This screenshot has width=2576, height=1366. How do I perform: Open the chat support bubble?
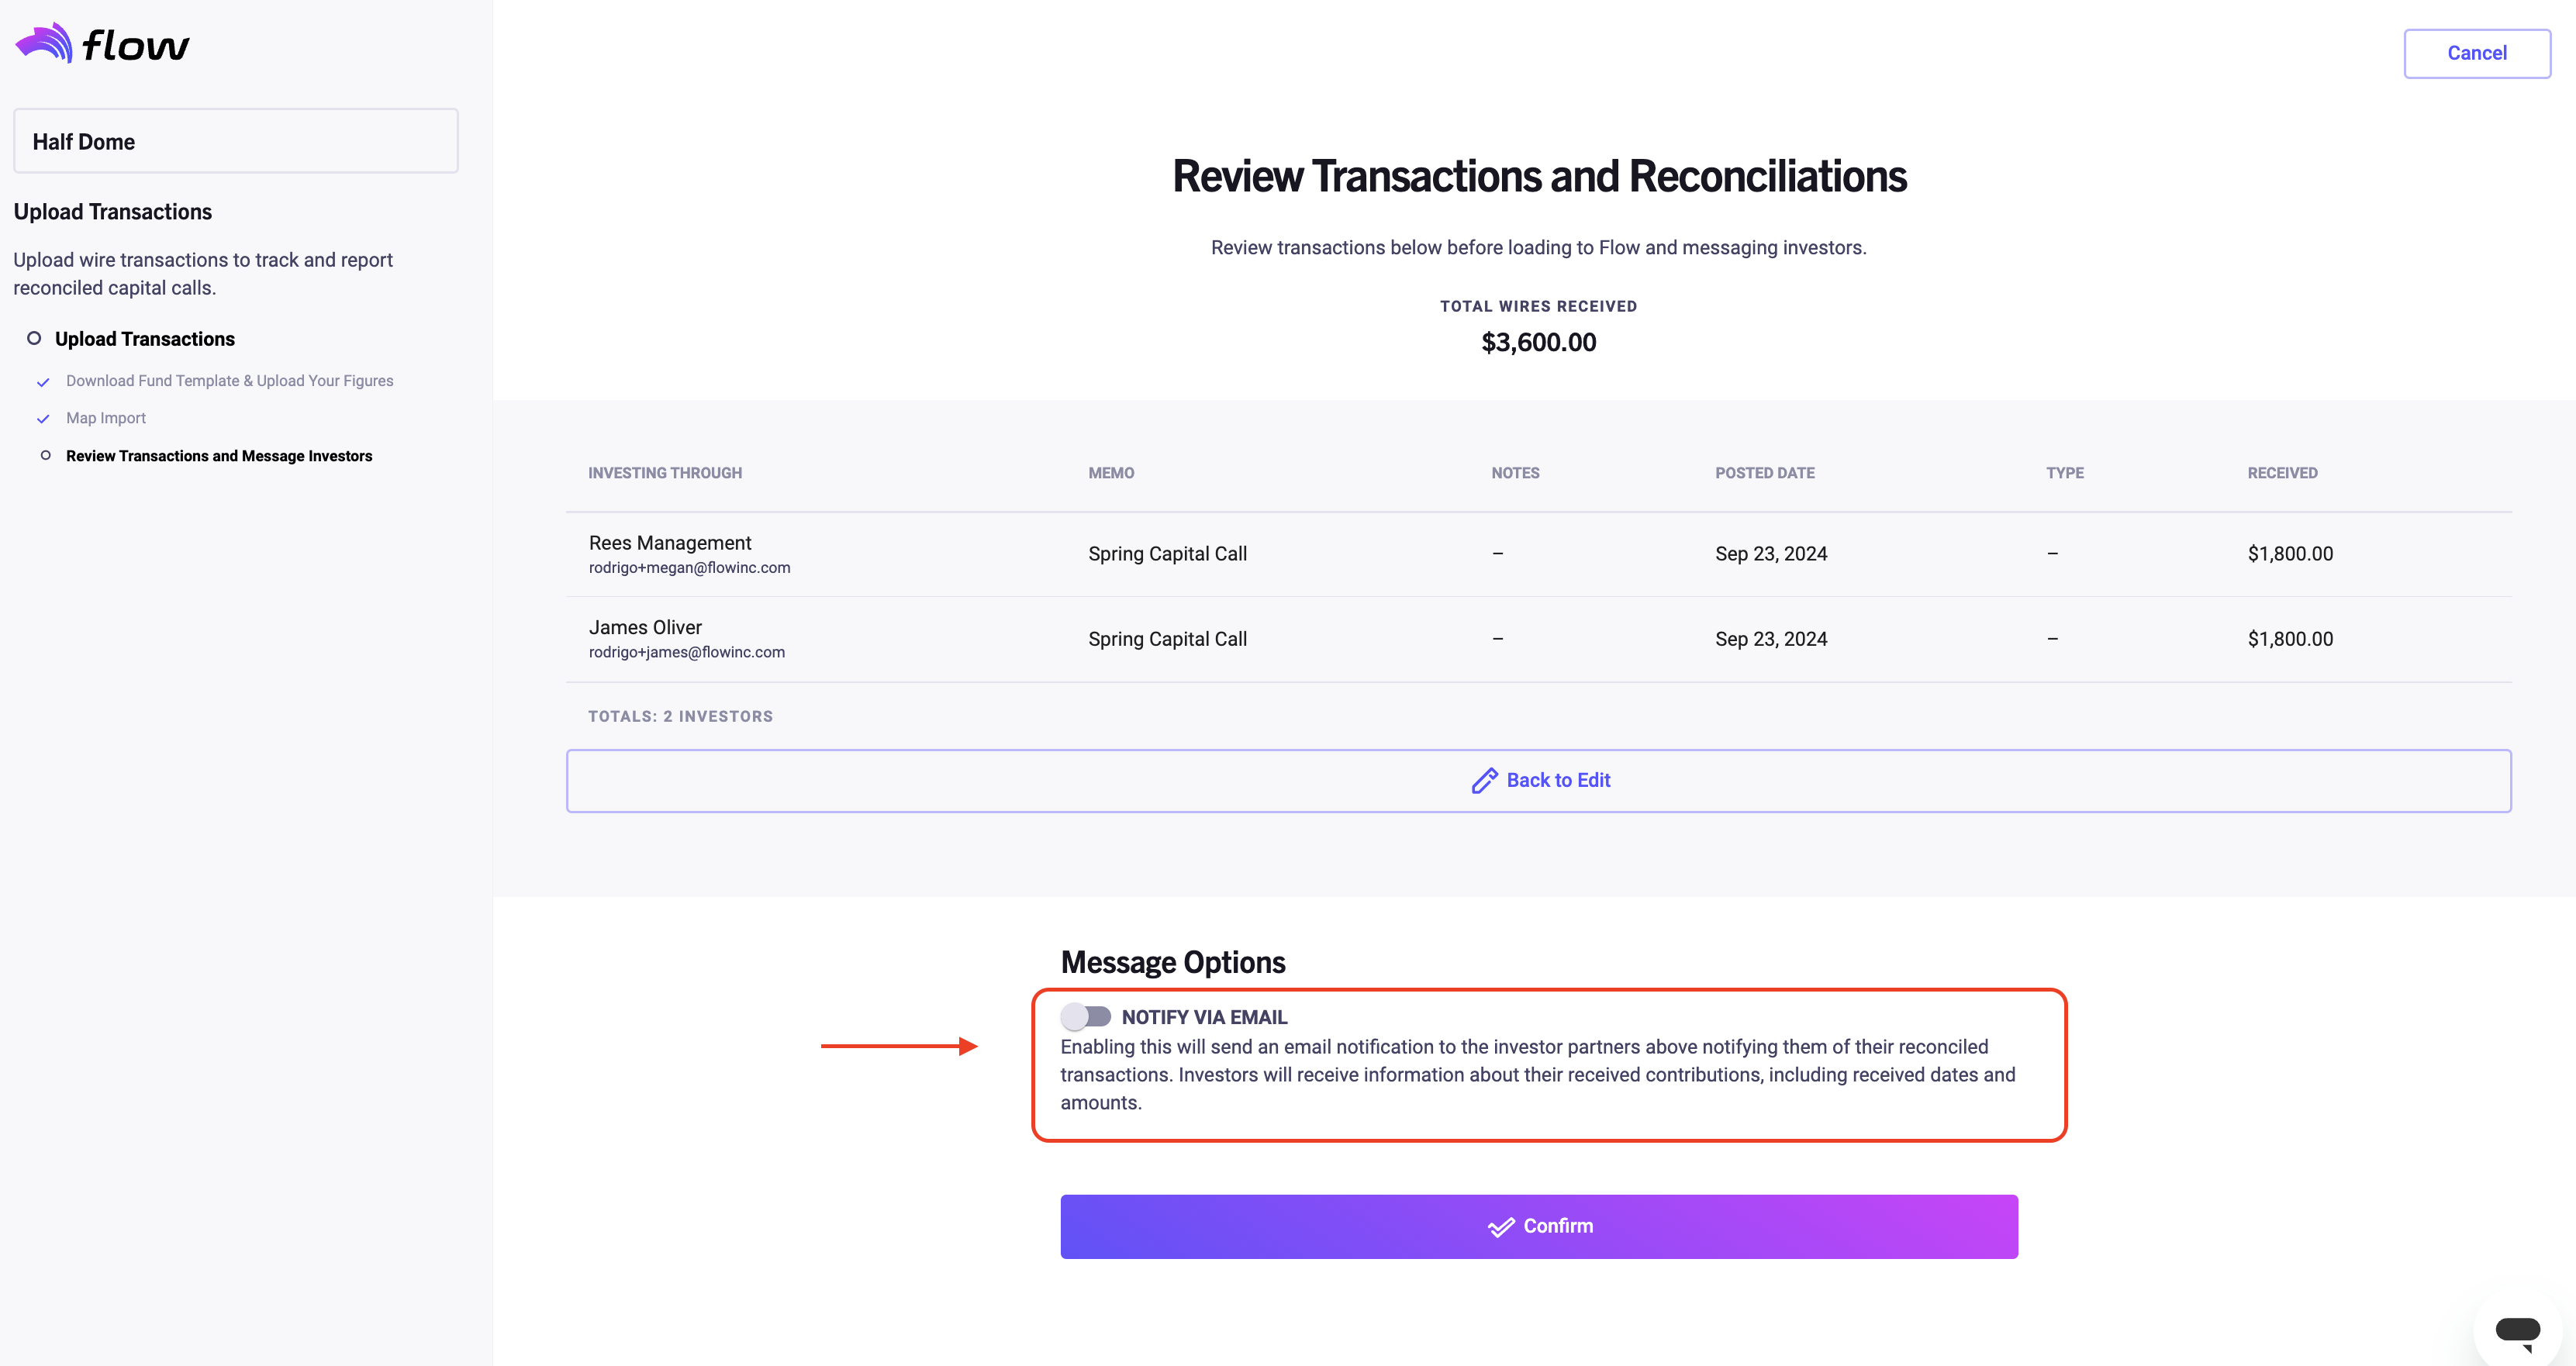2517,1331
